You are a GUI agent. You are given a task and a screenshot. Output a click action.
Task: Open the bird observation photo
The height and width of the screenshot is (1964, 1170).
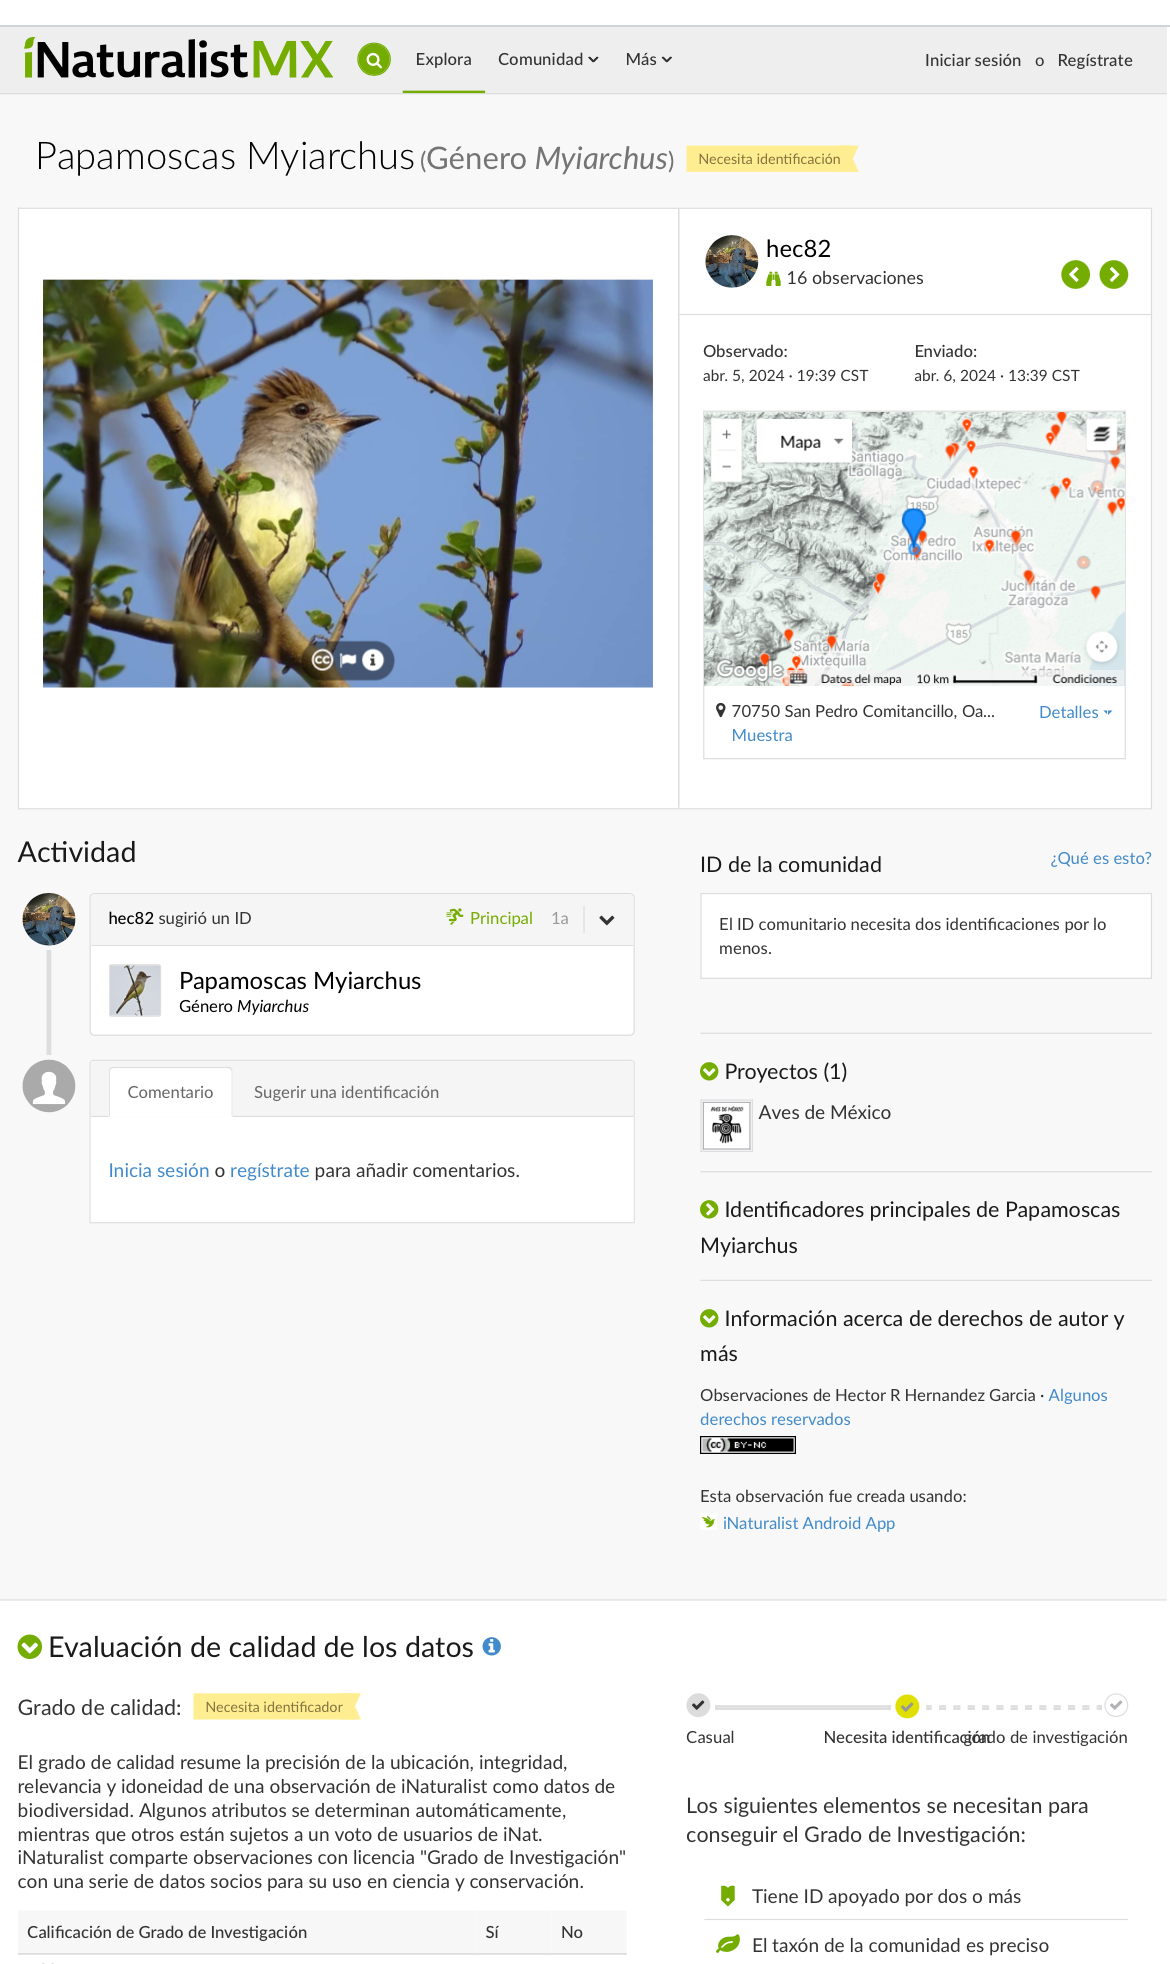348,484
